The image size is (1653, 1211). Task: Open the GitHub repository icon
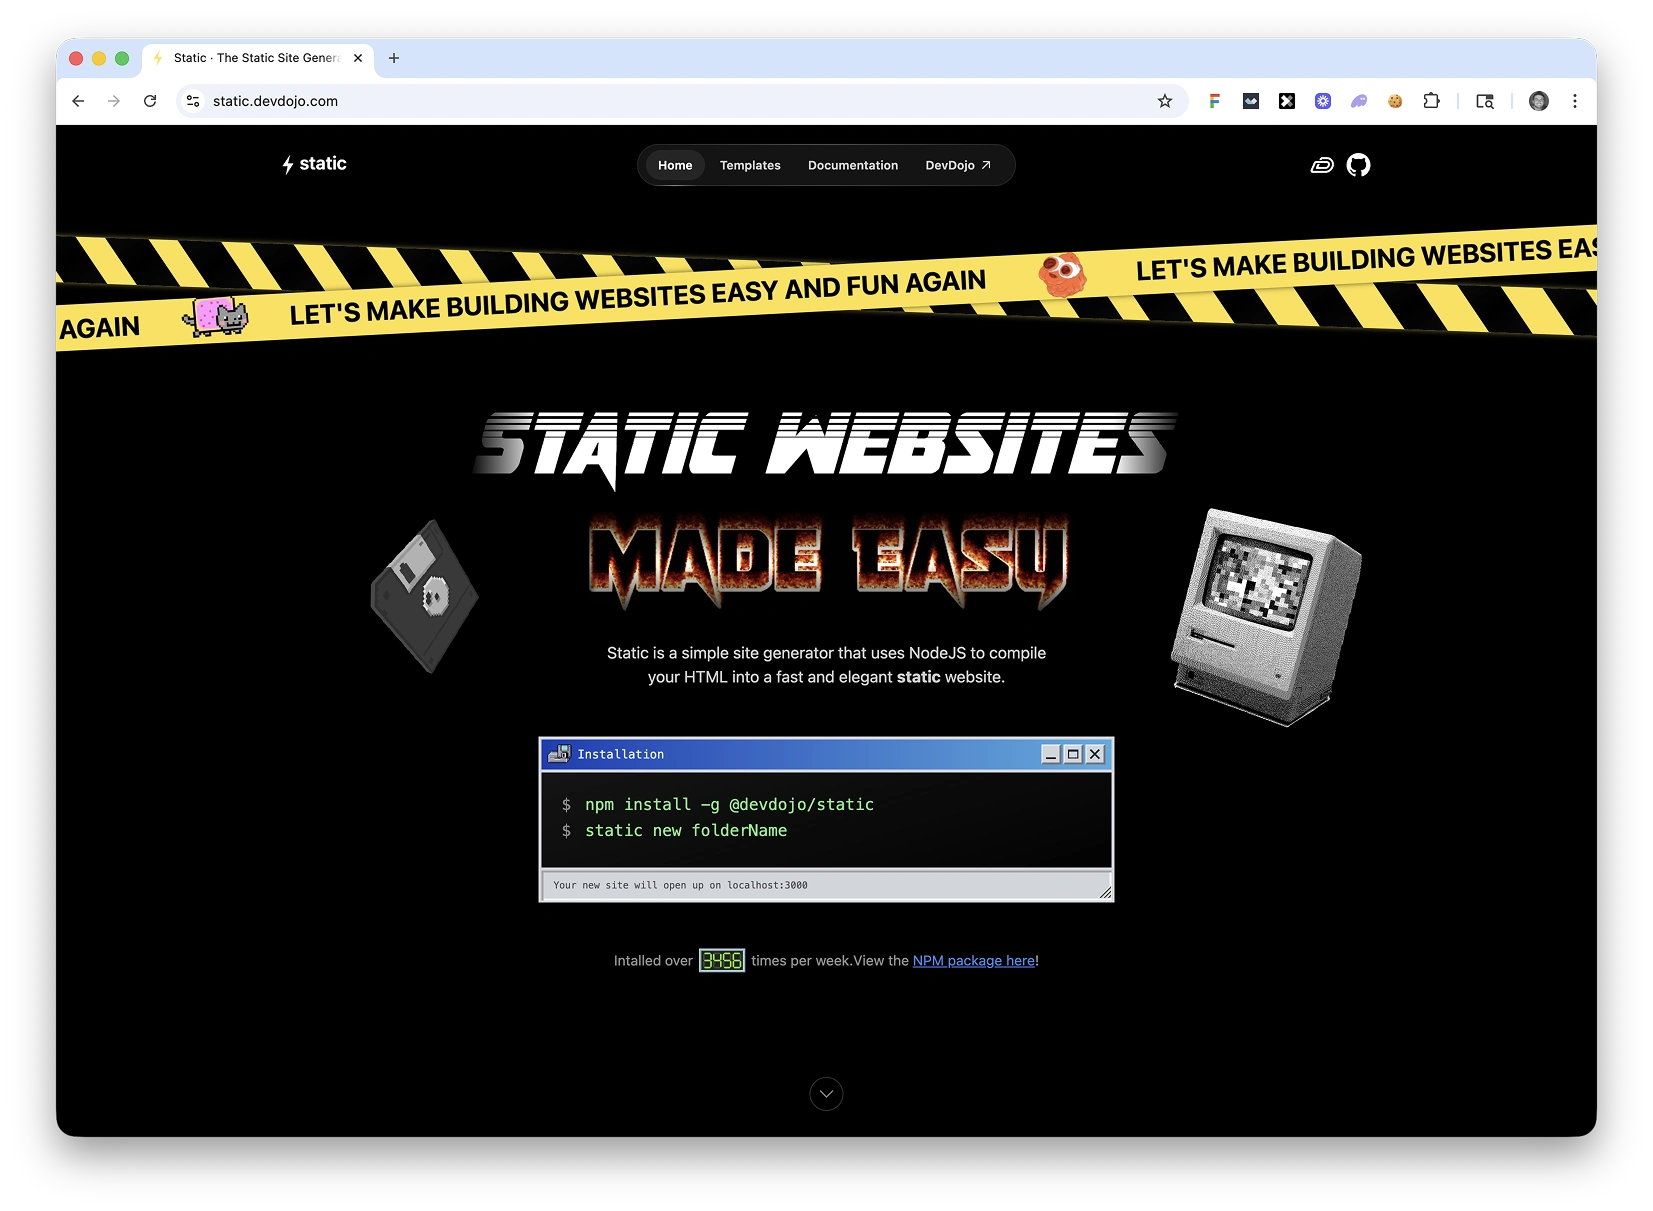coord(1358,165)
